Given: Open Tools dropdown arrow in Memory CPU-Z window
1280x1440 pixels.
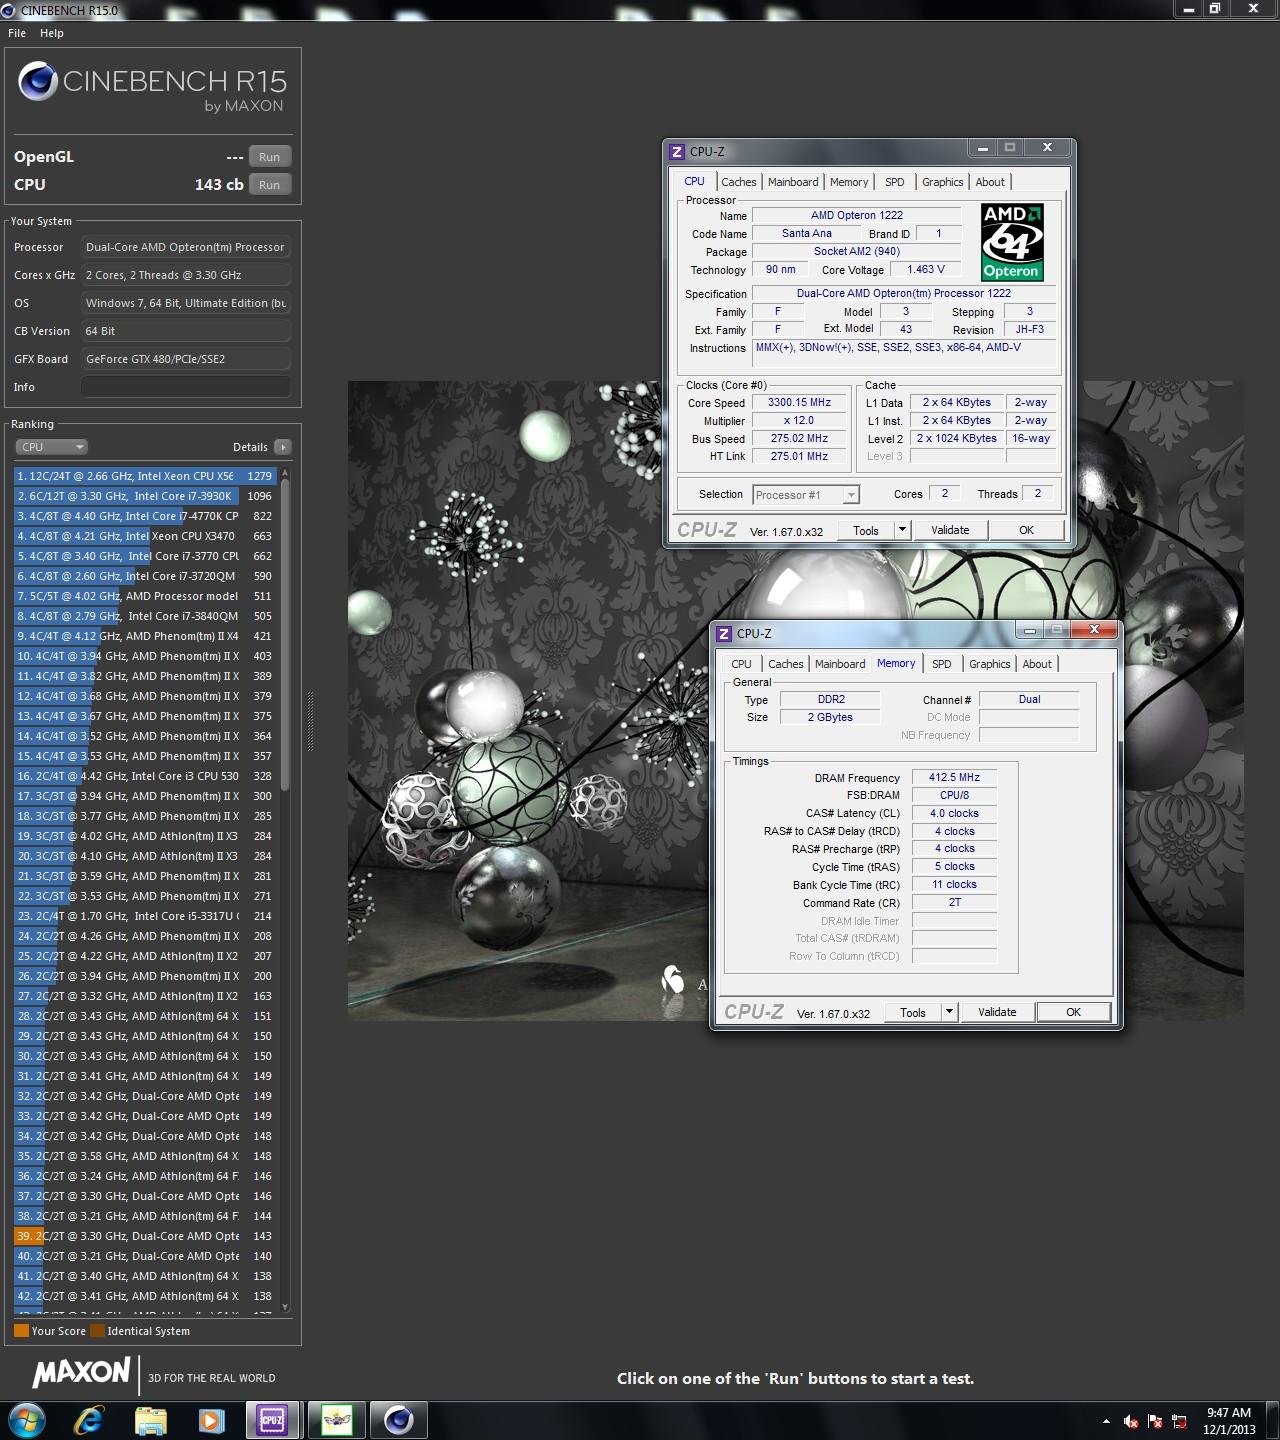Looking at the screenshot, I should (949, 1012).
